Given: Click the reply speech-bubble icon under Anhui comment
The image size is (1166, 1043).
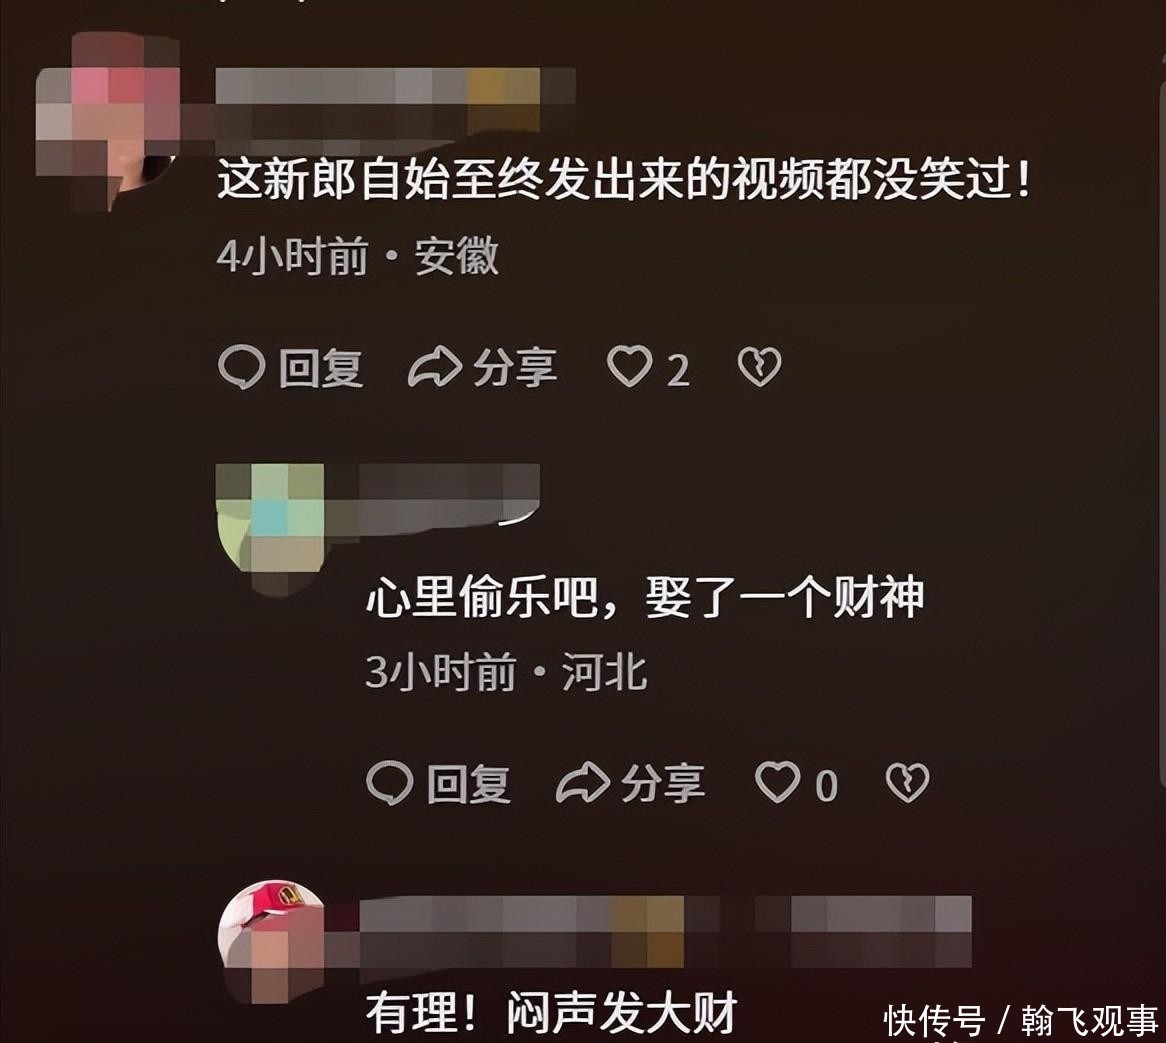Looking at the screenshot, I should pos(242,367).
